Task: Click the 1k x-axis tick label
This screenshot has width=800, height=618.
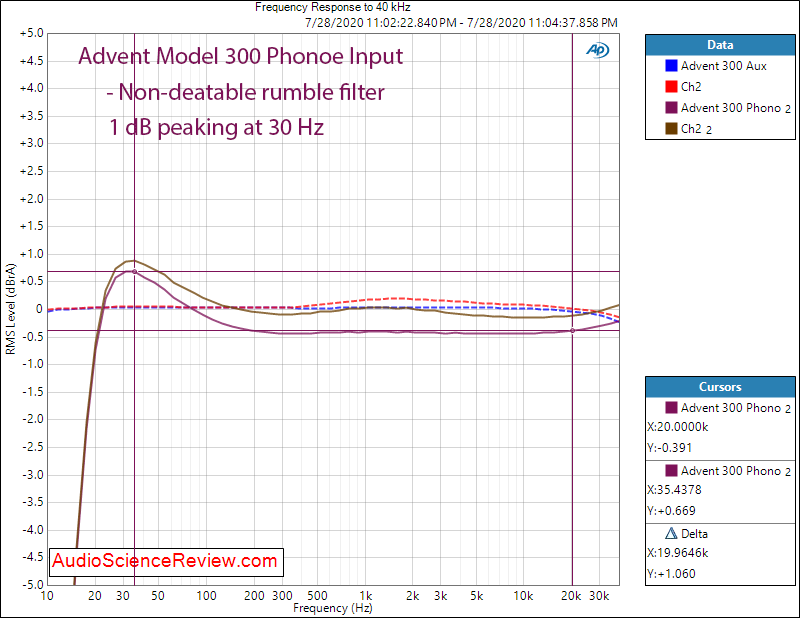Action: point(366,596)
